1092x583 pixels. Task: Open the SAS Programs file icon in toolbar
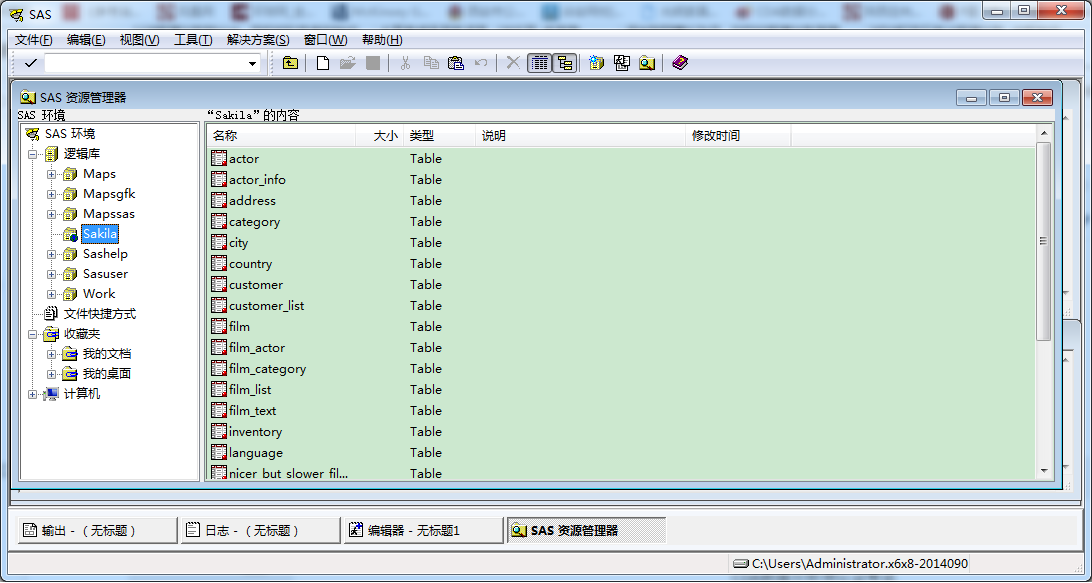622,63
